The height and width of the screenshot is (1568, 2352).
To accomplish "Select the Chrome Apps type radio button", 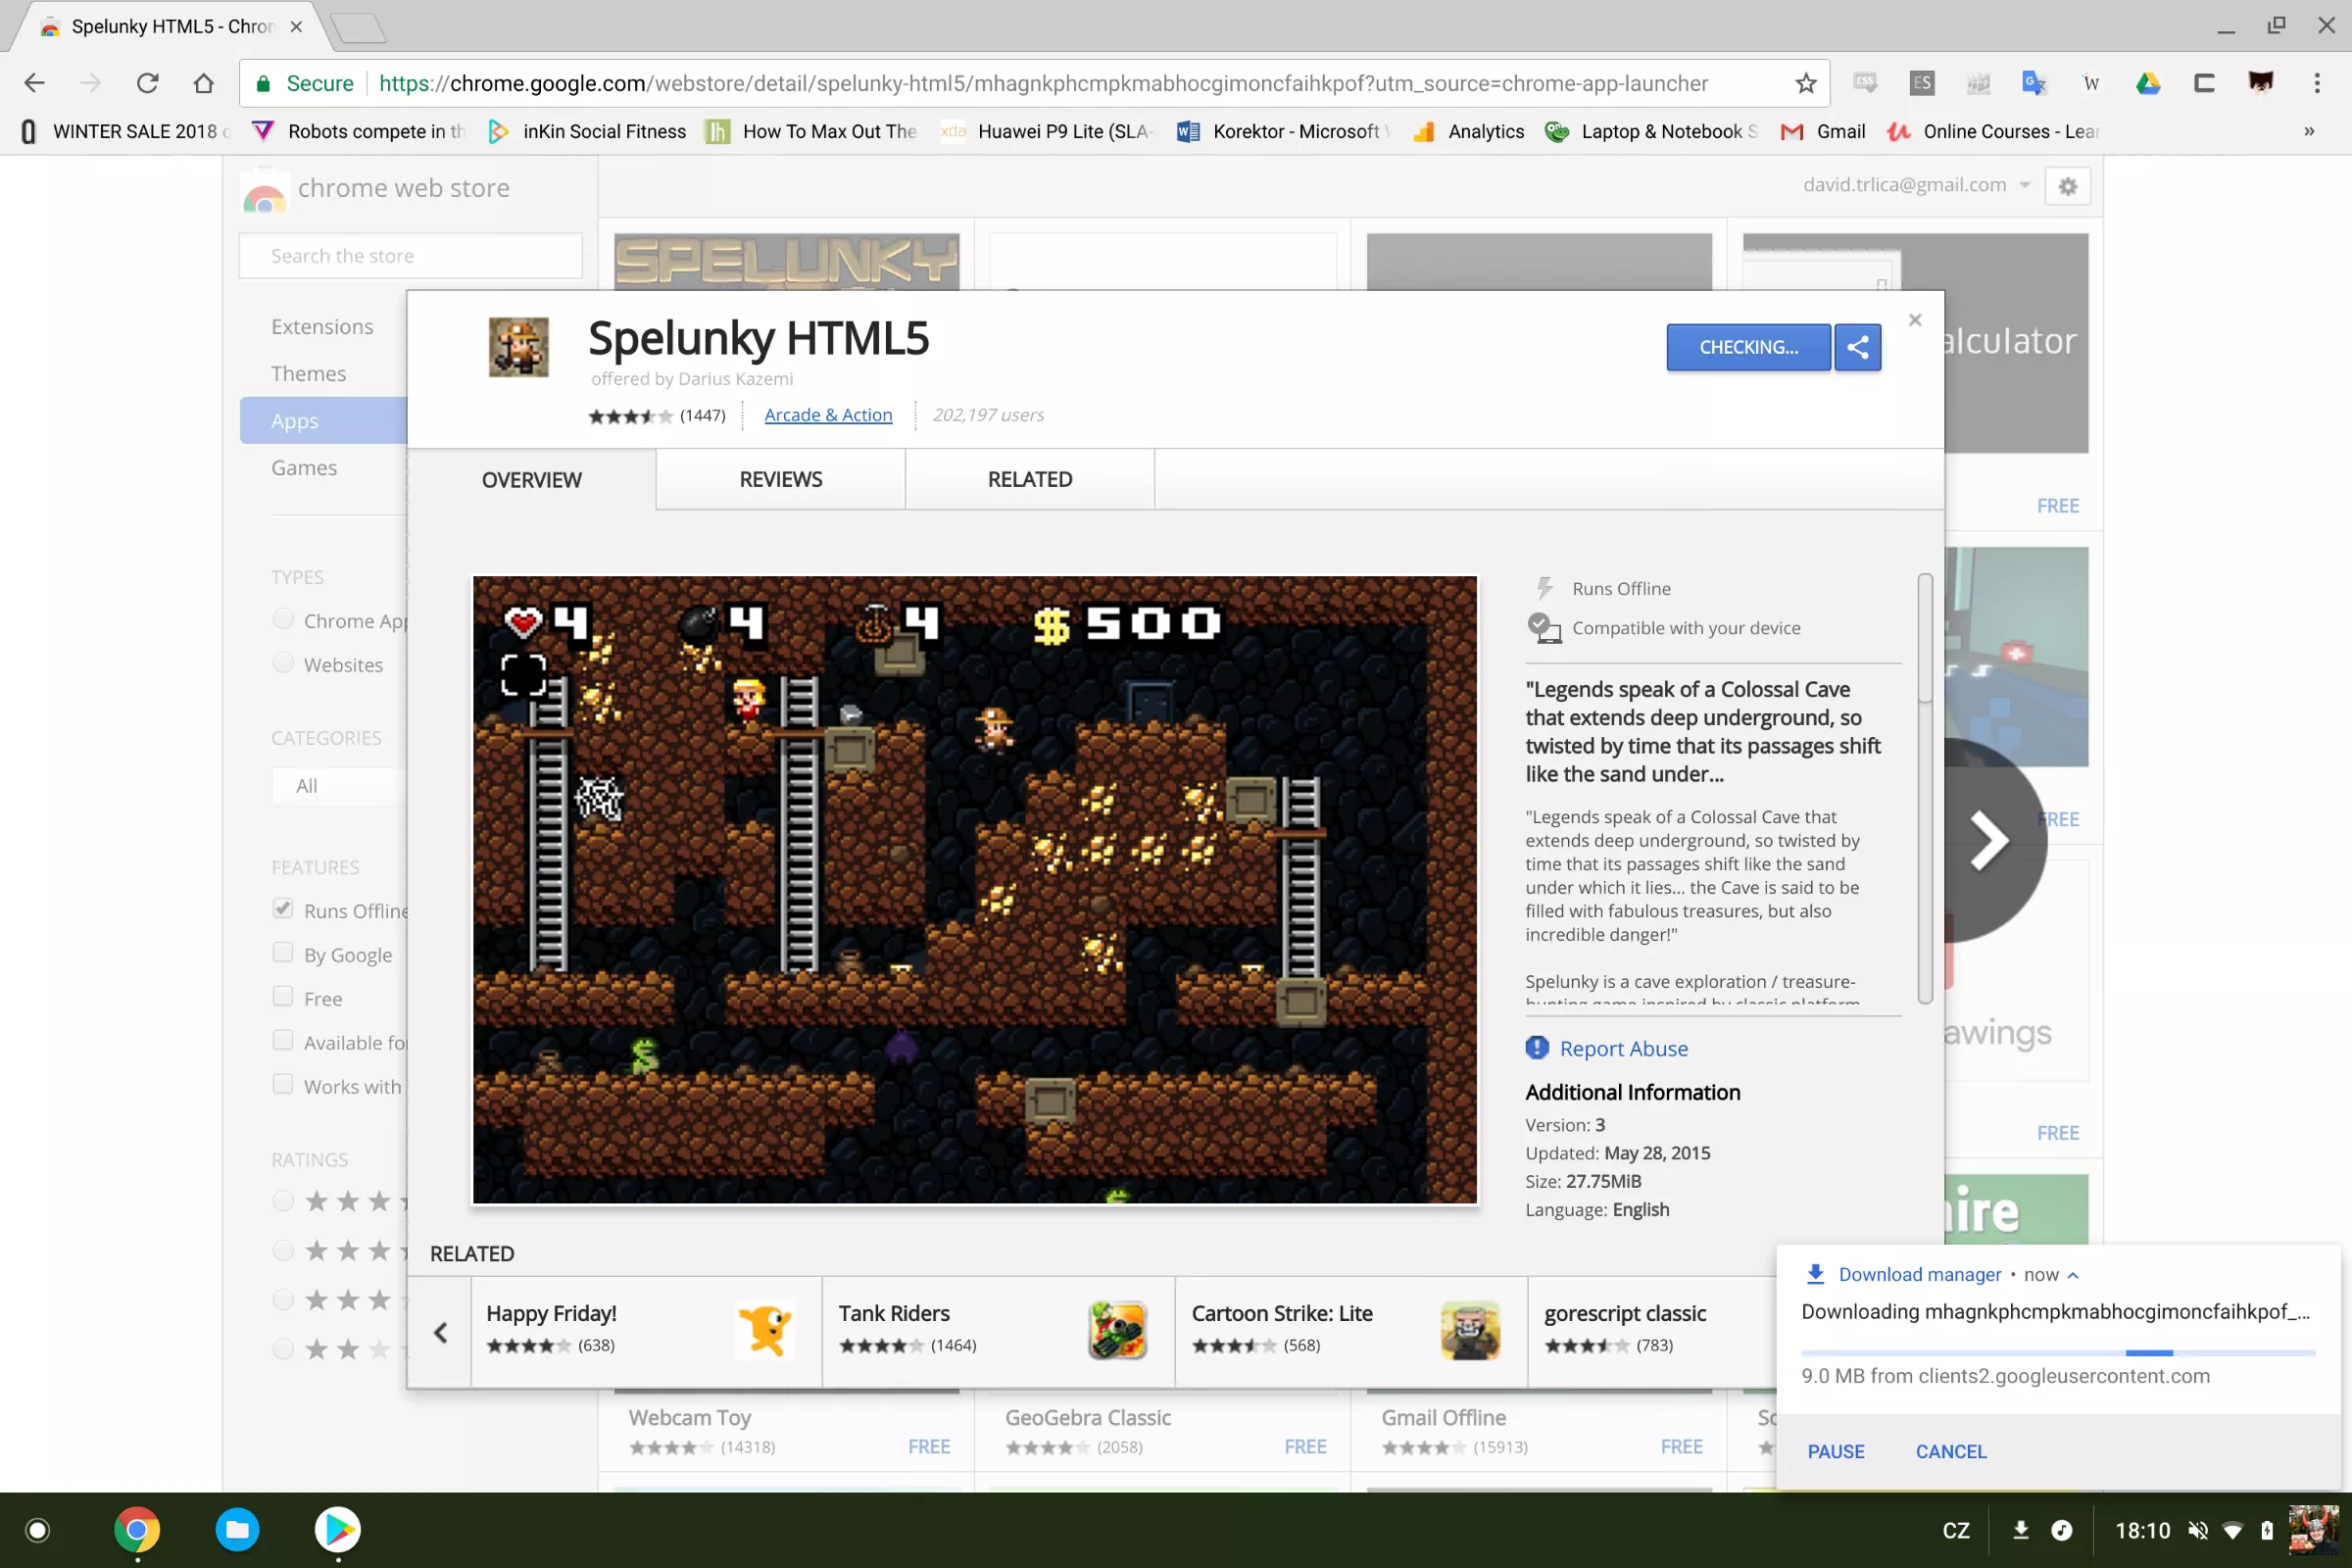I will (x=283, y=619).
